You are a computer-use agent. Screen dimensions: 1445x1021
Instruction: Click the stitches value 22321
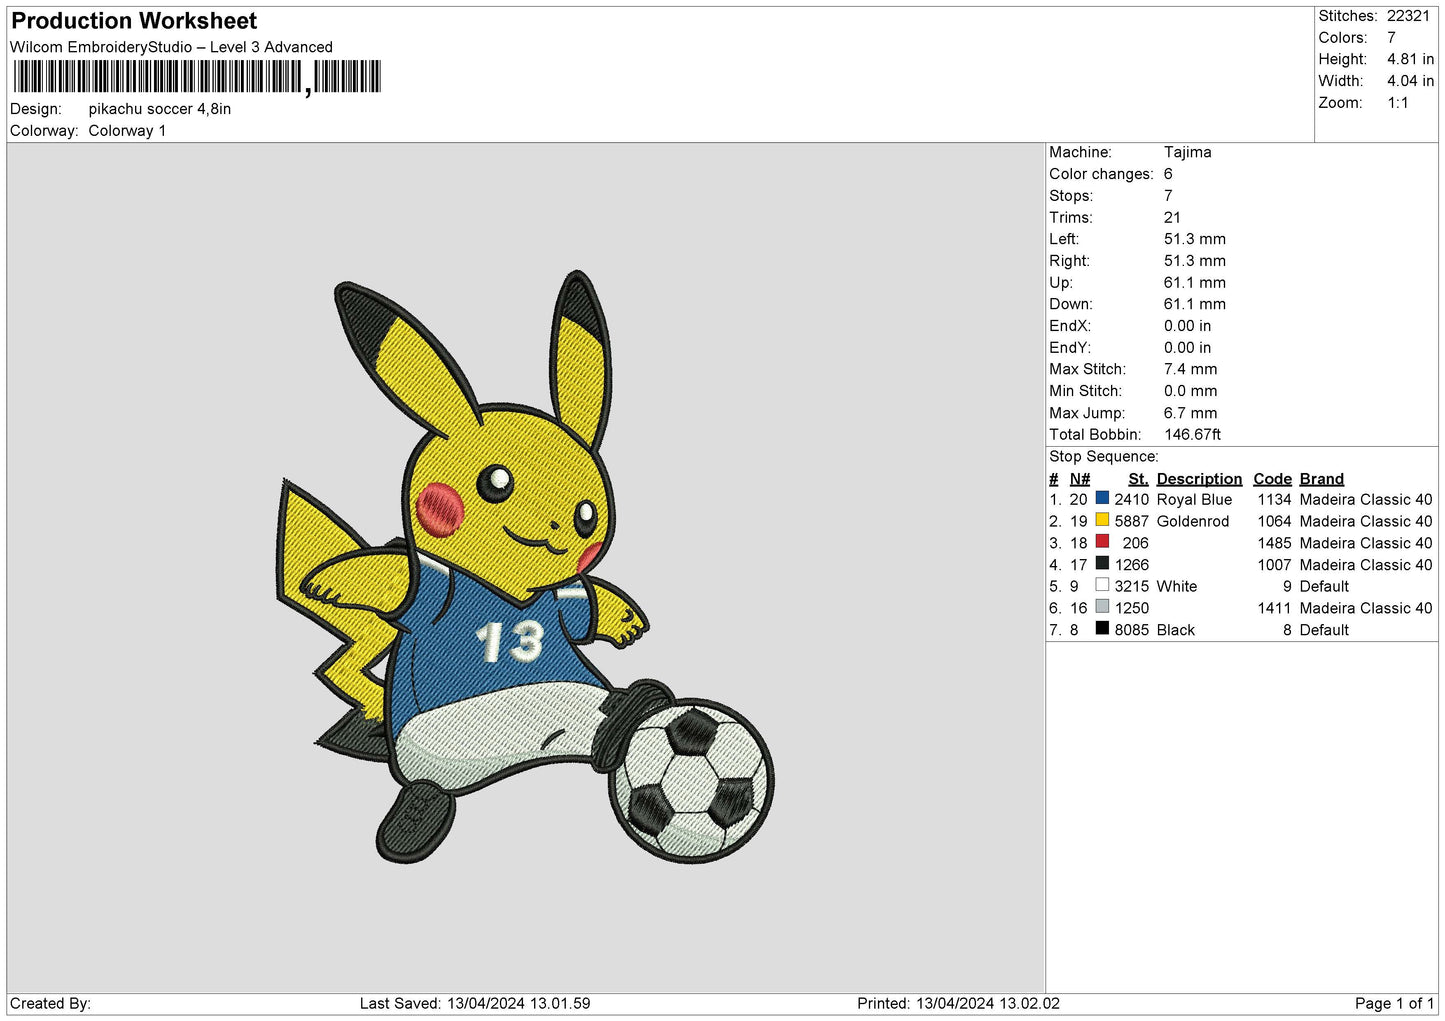[1408, 16]
